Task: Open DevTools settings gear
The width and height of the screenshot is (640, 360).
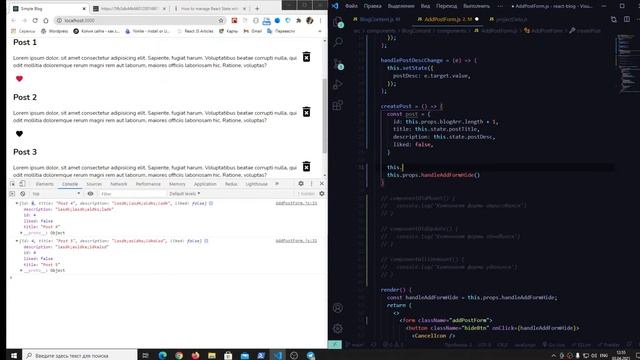Action: tap(301, 184)
